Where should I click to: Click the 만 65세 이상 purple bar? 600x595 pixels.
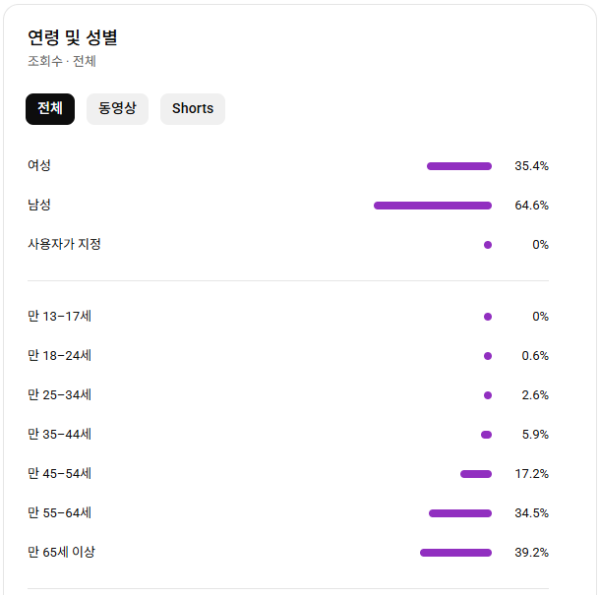(456, 552)
